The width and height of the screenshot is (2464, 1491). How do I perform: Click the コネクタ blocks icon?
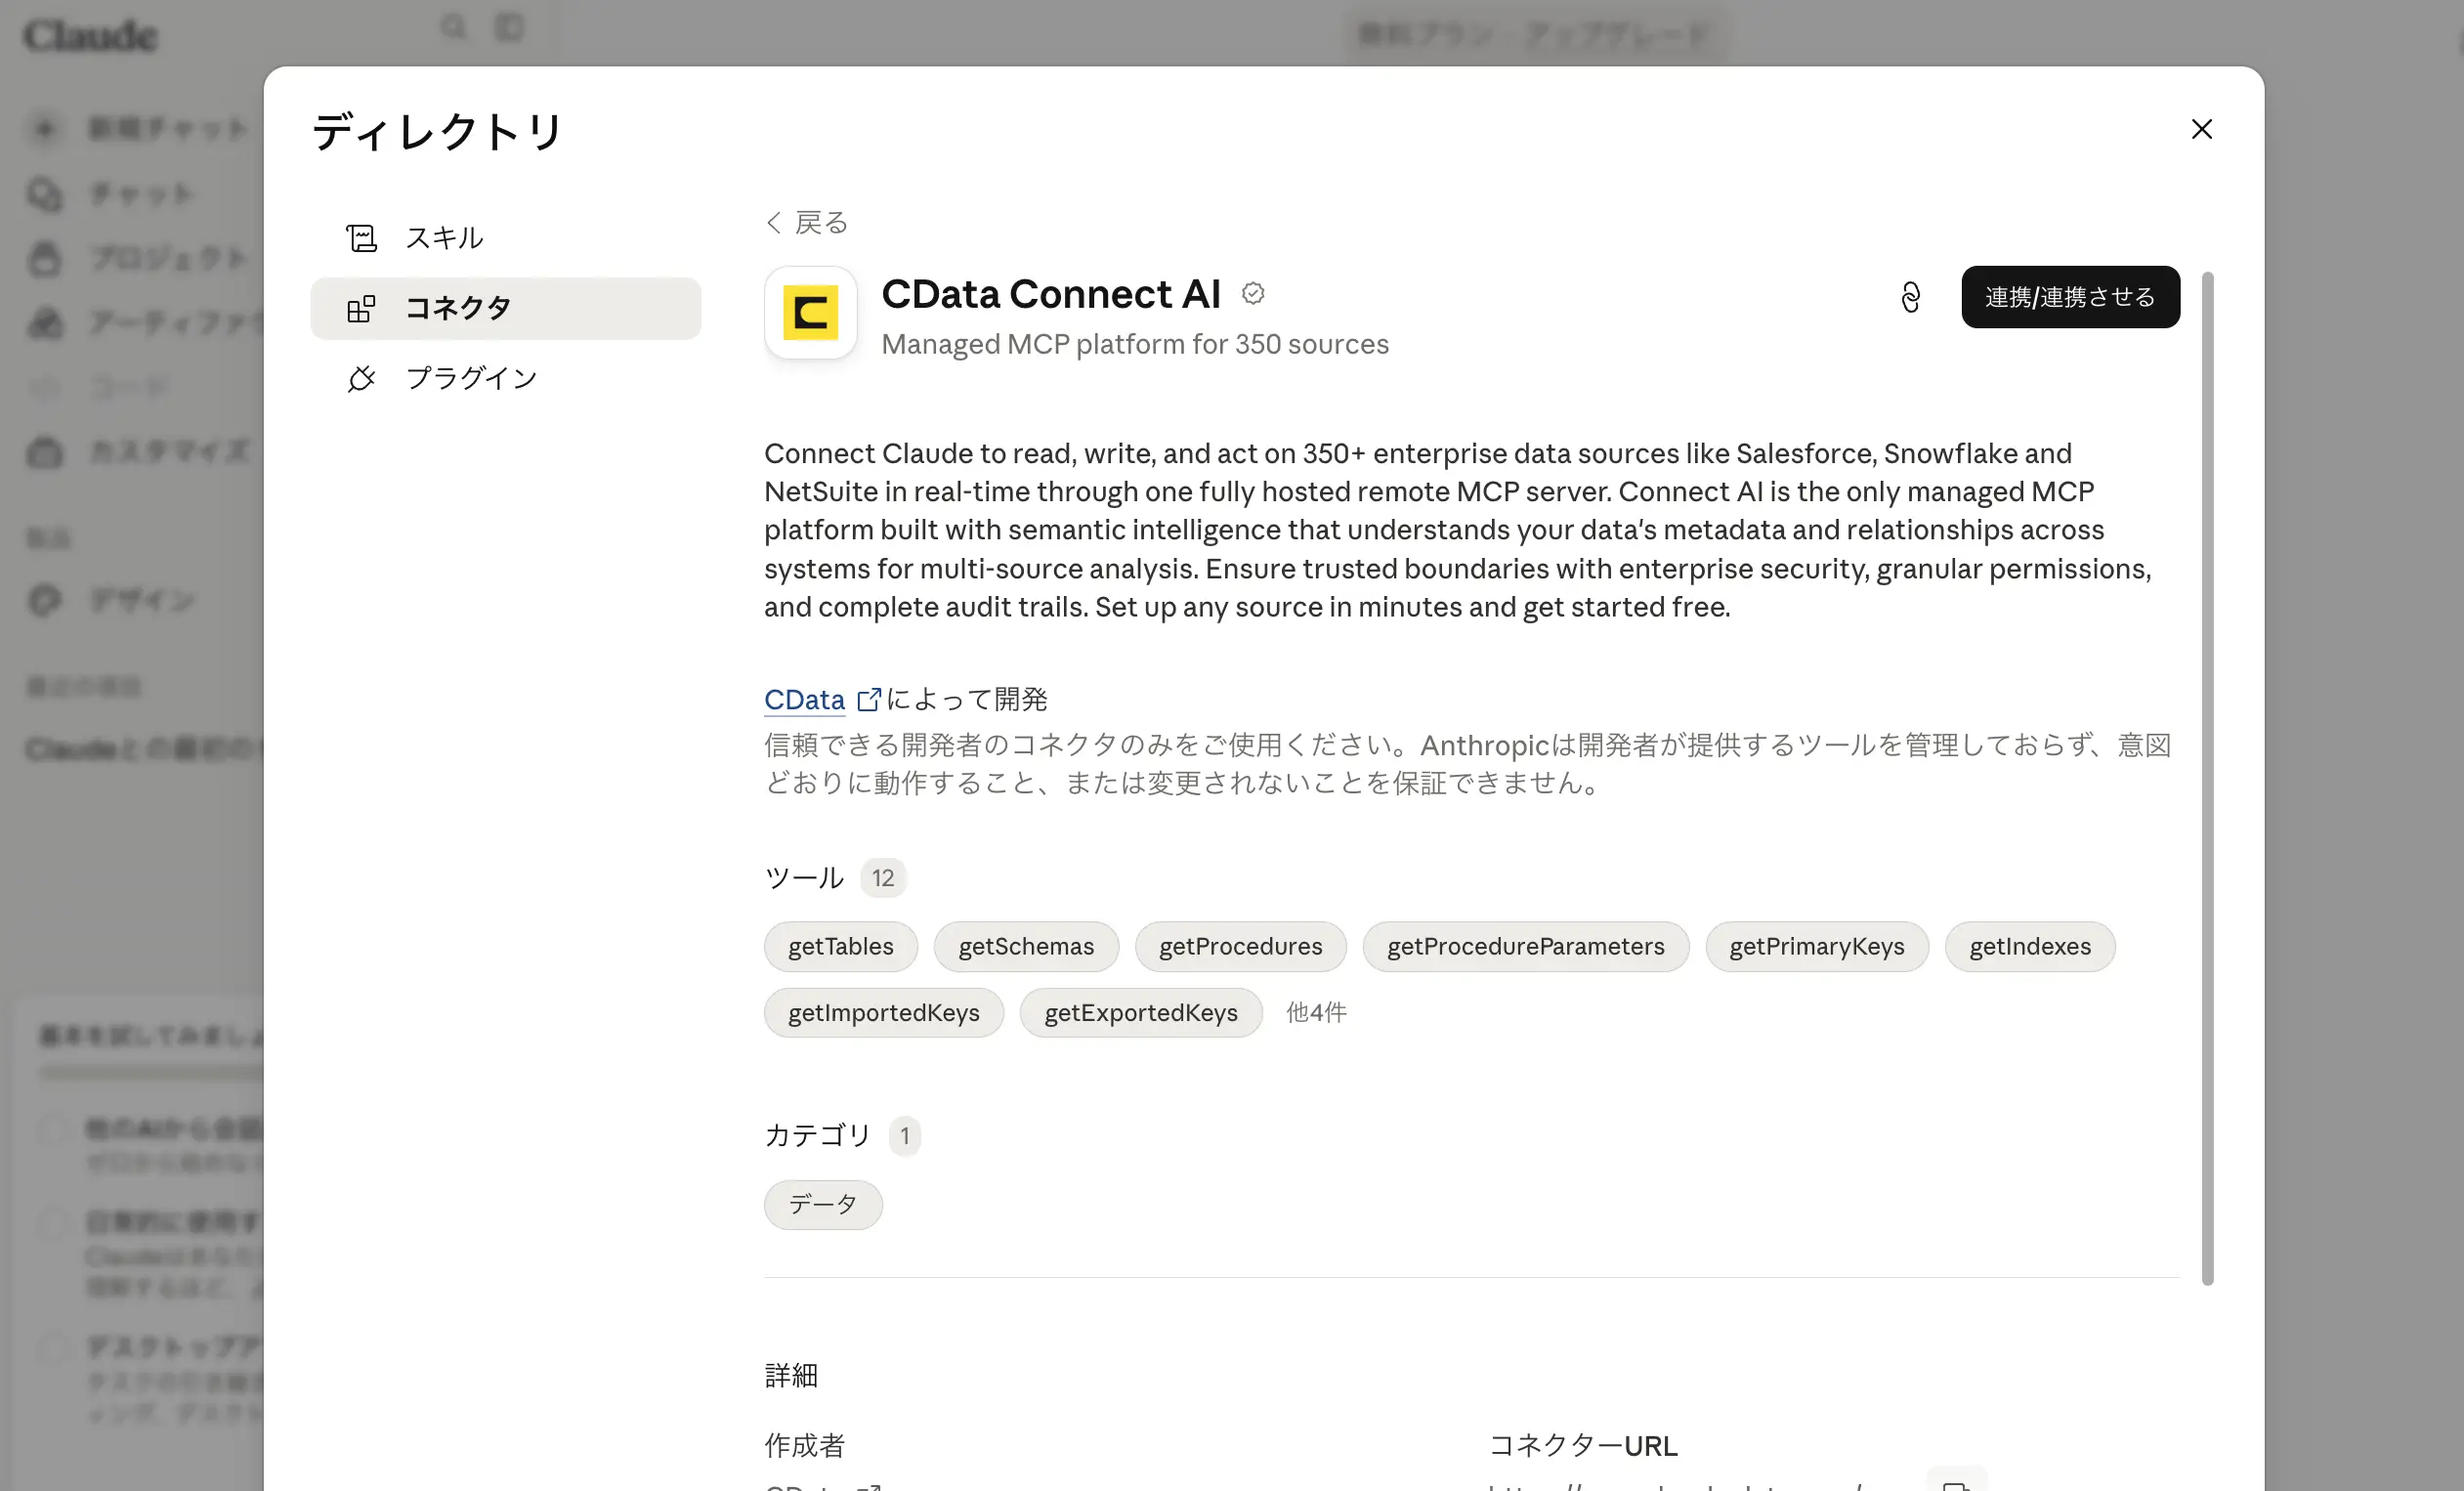(x=361, y=309)
